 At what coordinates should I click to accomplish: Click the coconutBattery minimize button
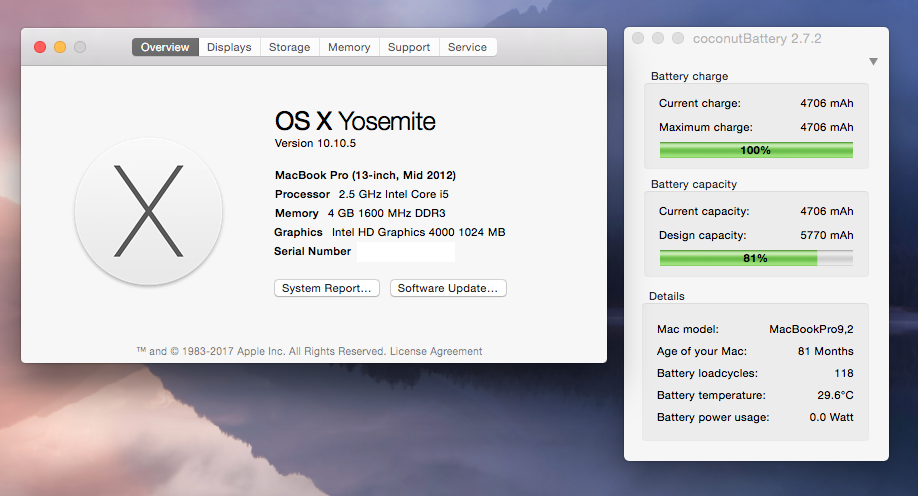tap(658, 38)
